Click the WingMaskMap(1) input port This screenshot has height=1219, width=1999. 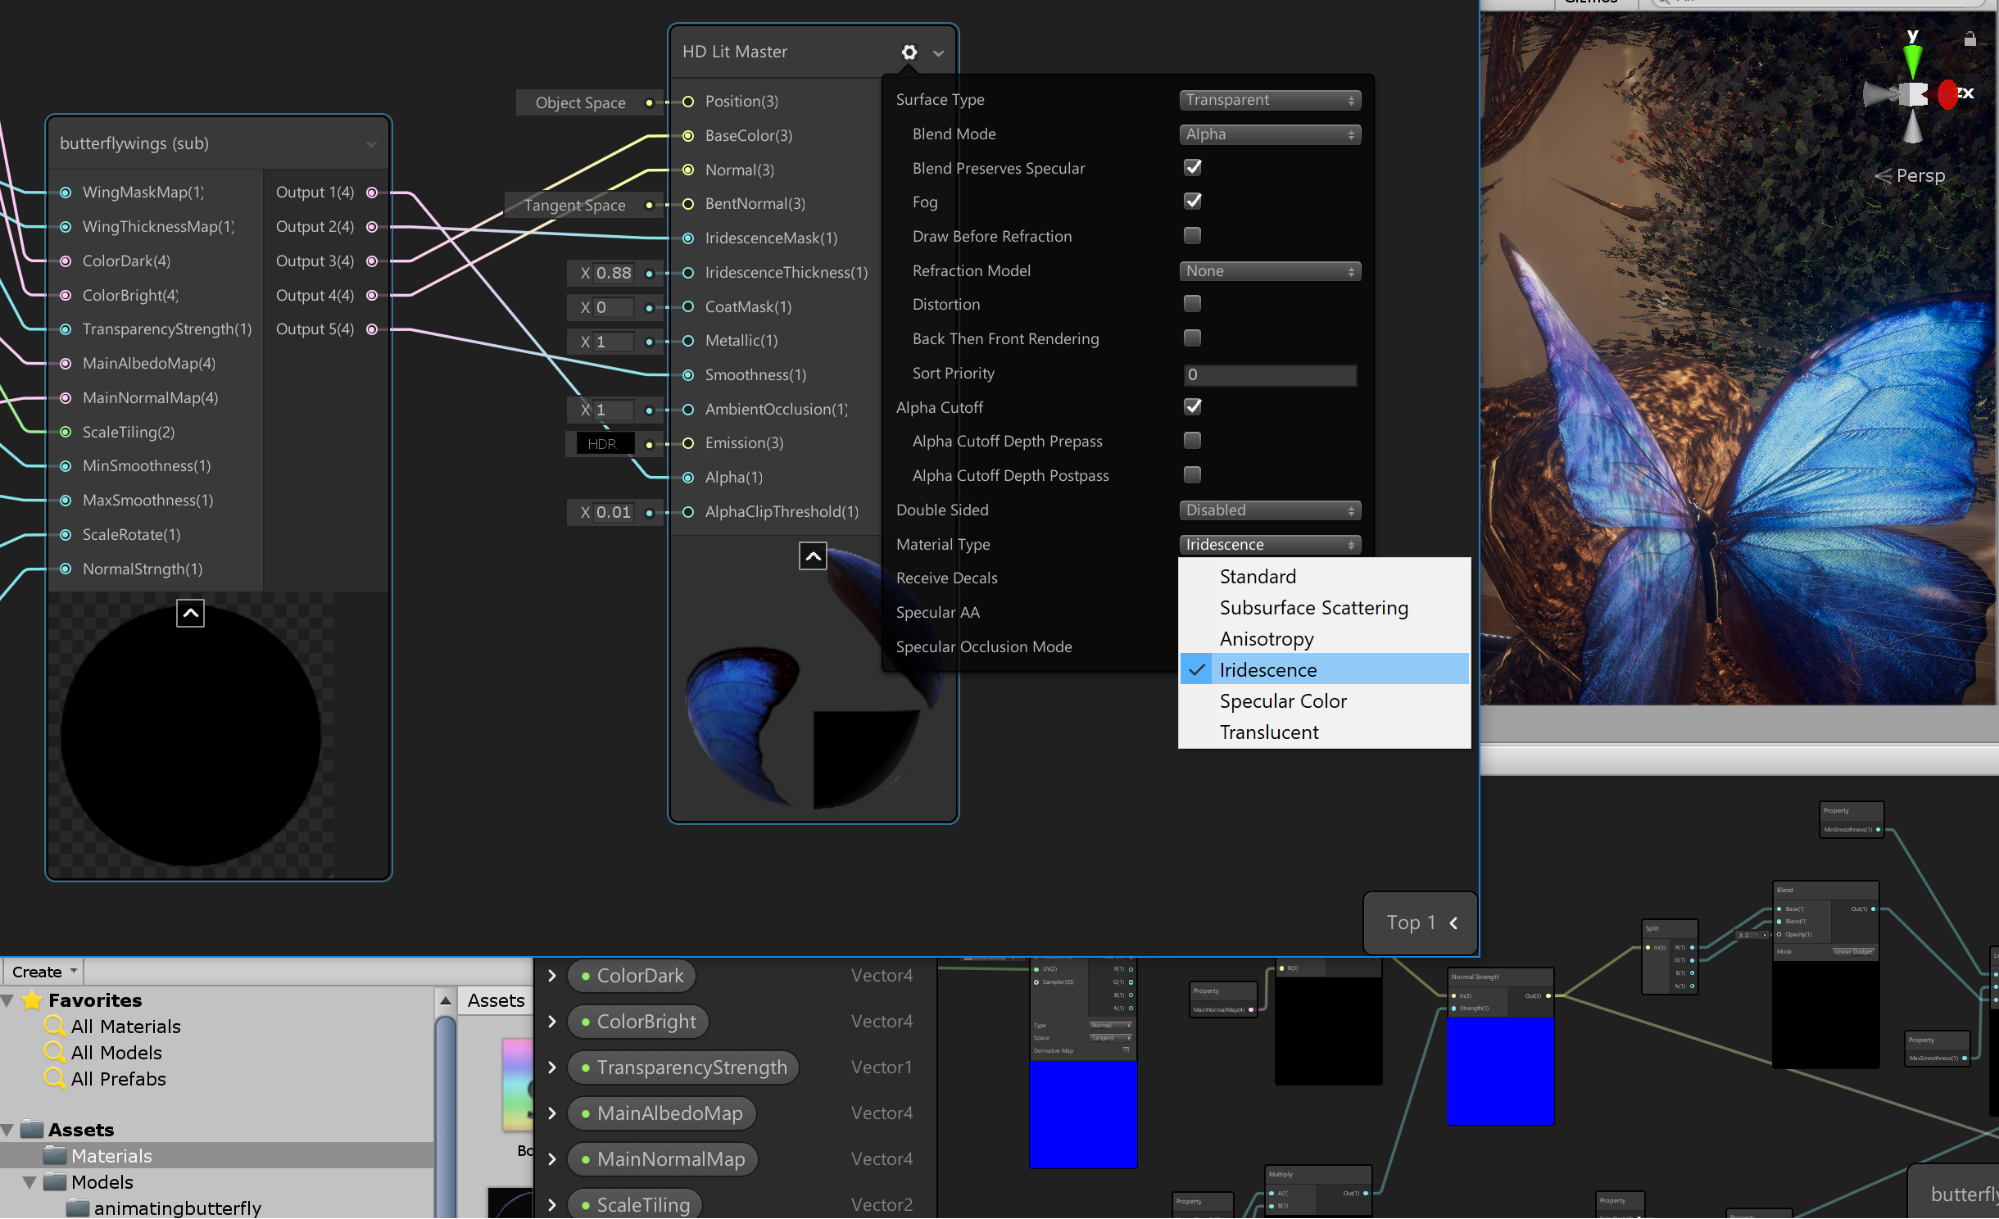(x=65, y=192)
